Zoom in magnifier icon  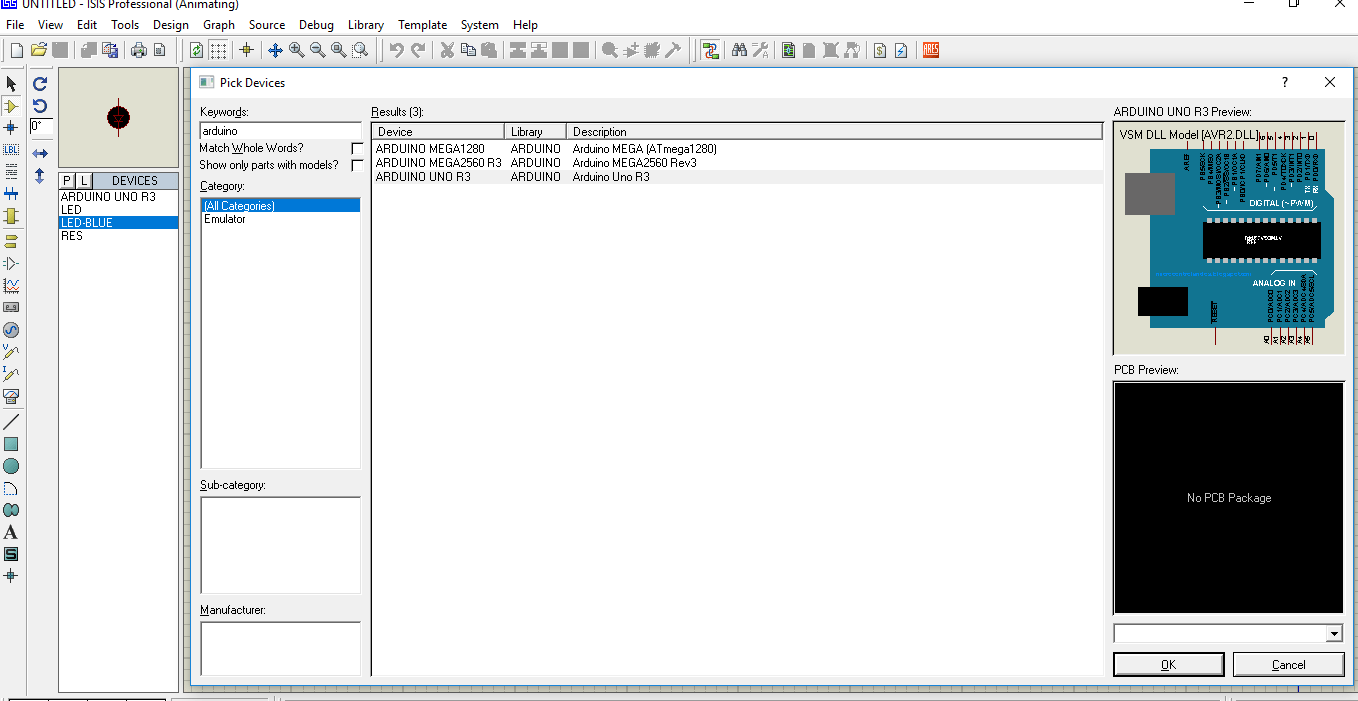(x=296, y=50)
